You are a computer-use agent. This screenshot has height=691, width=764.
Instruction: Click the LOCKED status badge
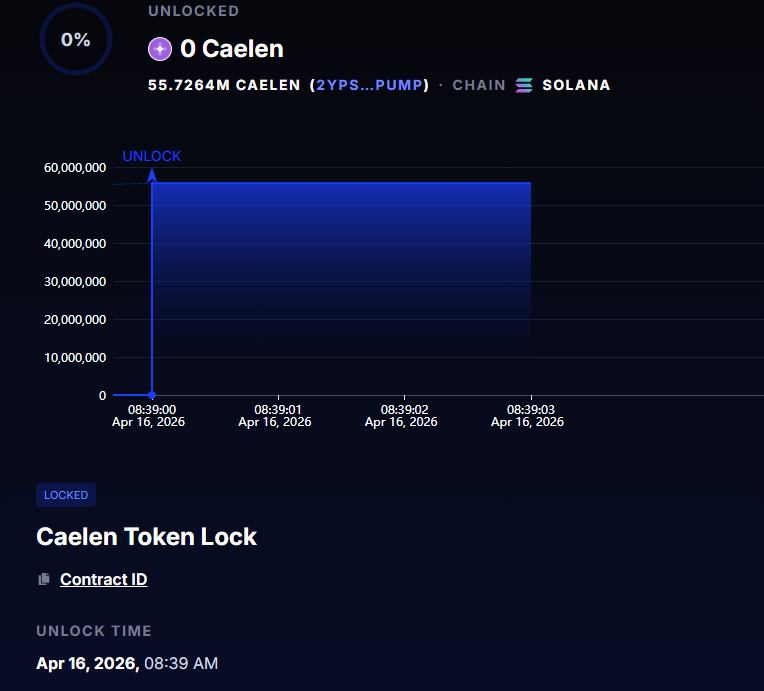coord(66,495)
